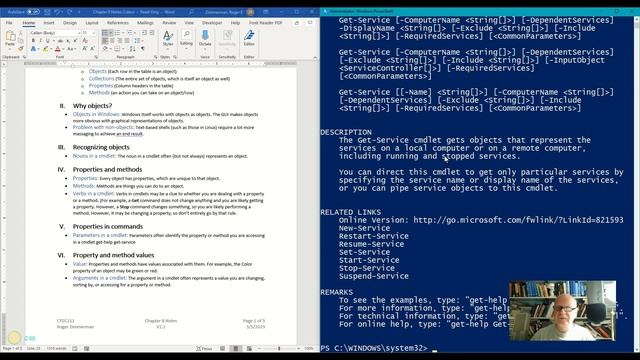This screenshot has width=640, height=360.
Task: Switch to the Mailings ribbon tab
Action: (145, 23)
